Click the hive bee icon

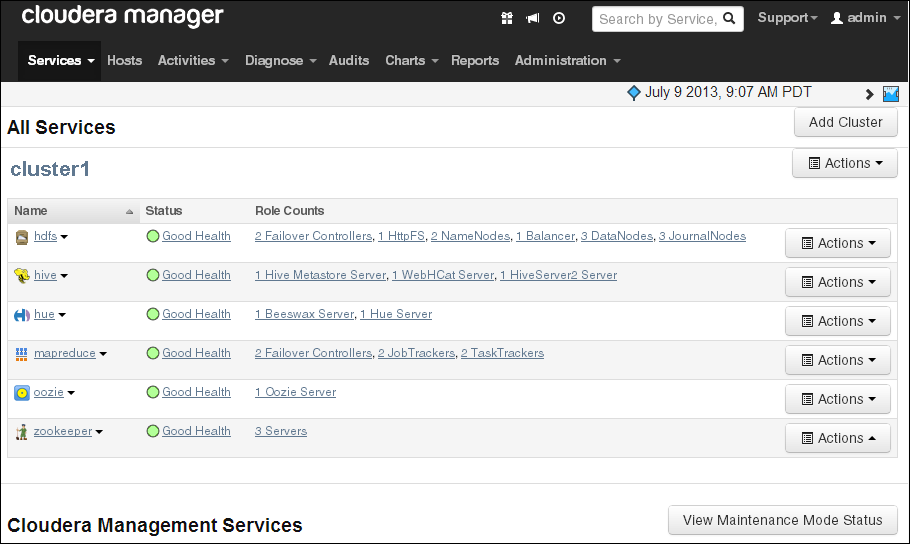pos(21,276)
